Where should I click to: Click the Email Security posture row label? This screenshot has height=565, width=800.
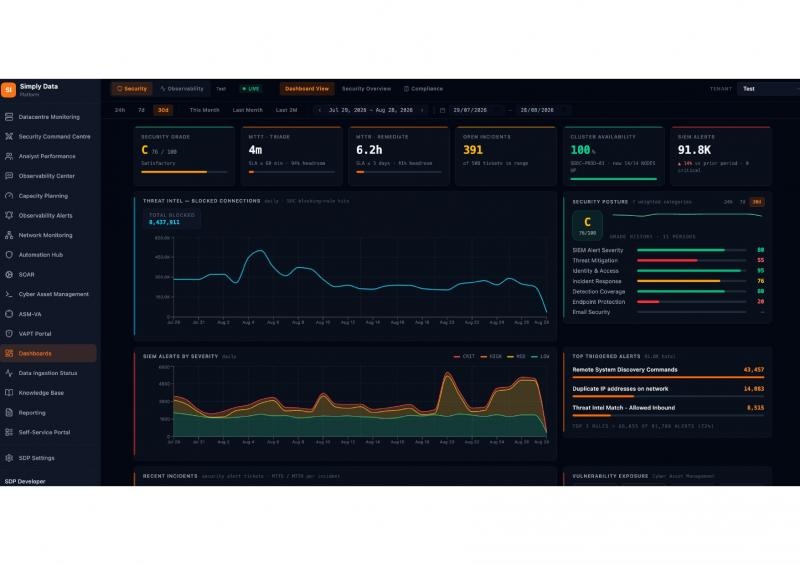pos(591,312)
